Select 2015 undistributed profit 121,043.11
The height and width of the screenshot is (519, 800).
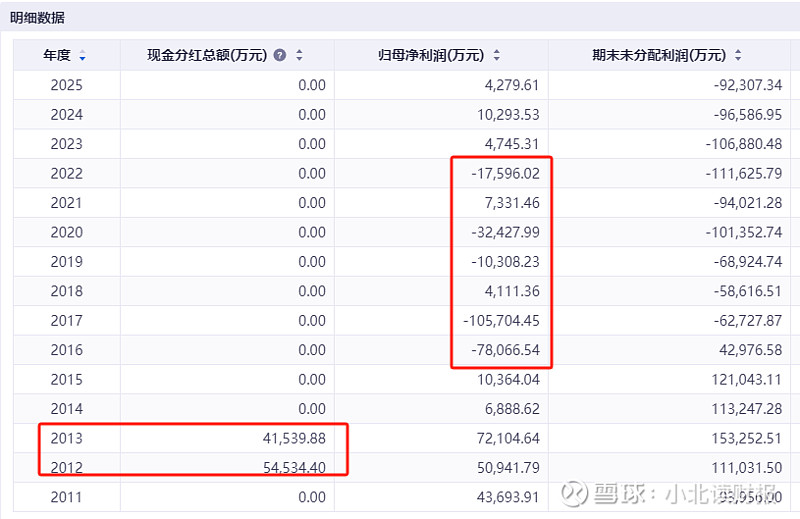(x=746, y=380)
